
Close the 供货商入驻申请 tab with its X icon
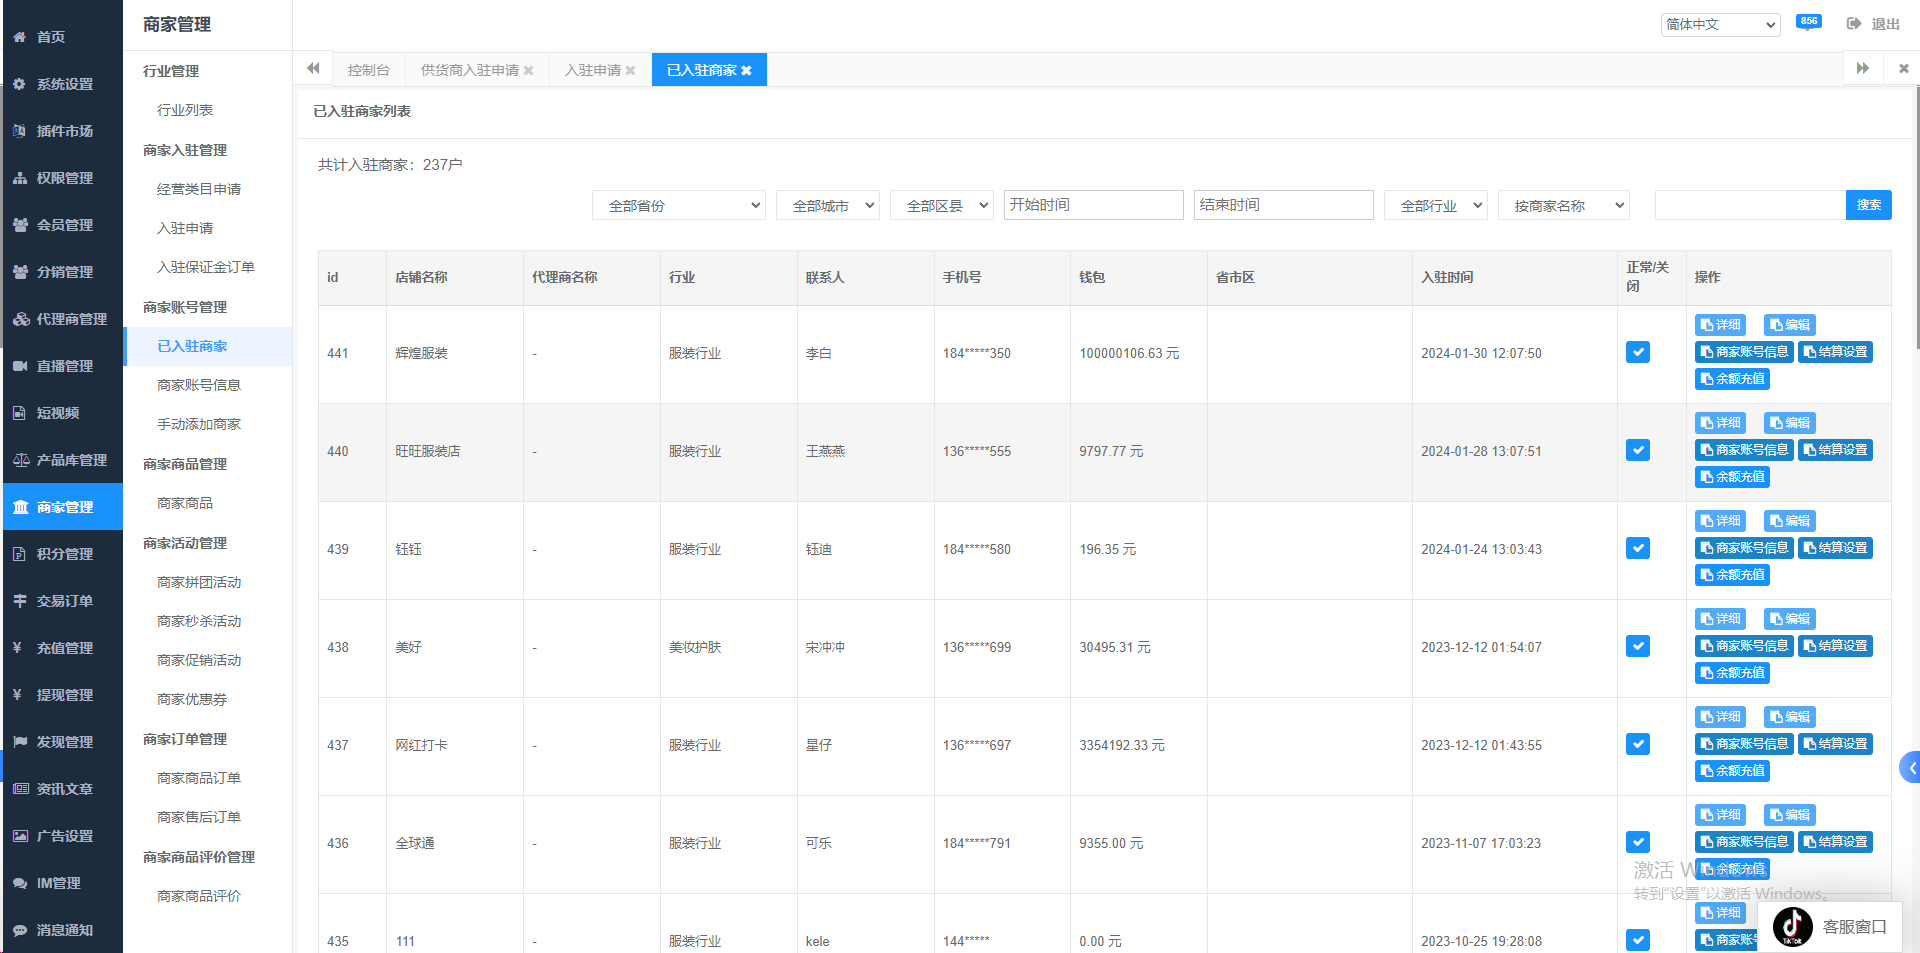click(529, 70)
